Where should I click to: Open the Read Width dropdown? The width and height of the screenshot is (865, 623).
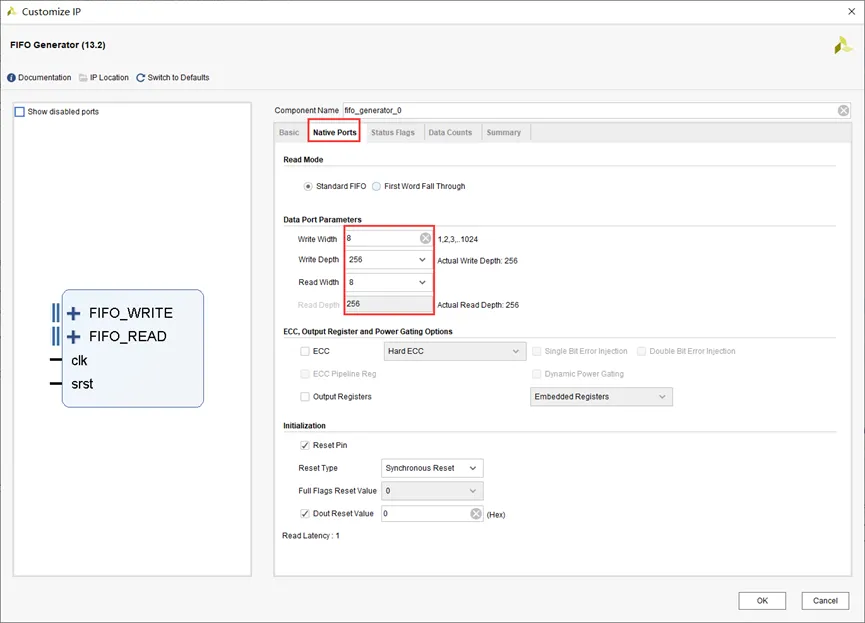point(388,283)
